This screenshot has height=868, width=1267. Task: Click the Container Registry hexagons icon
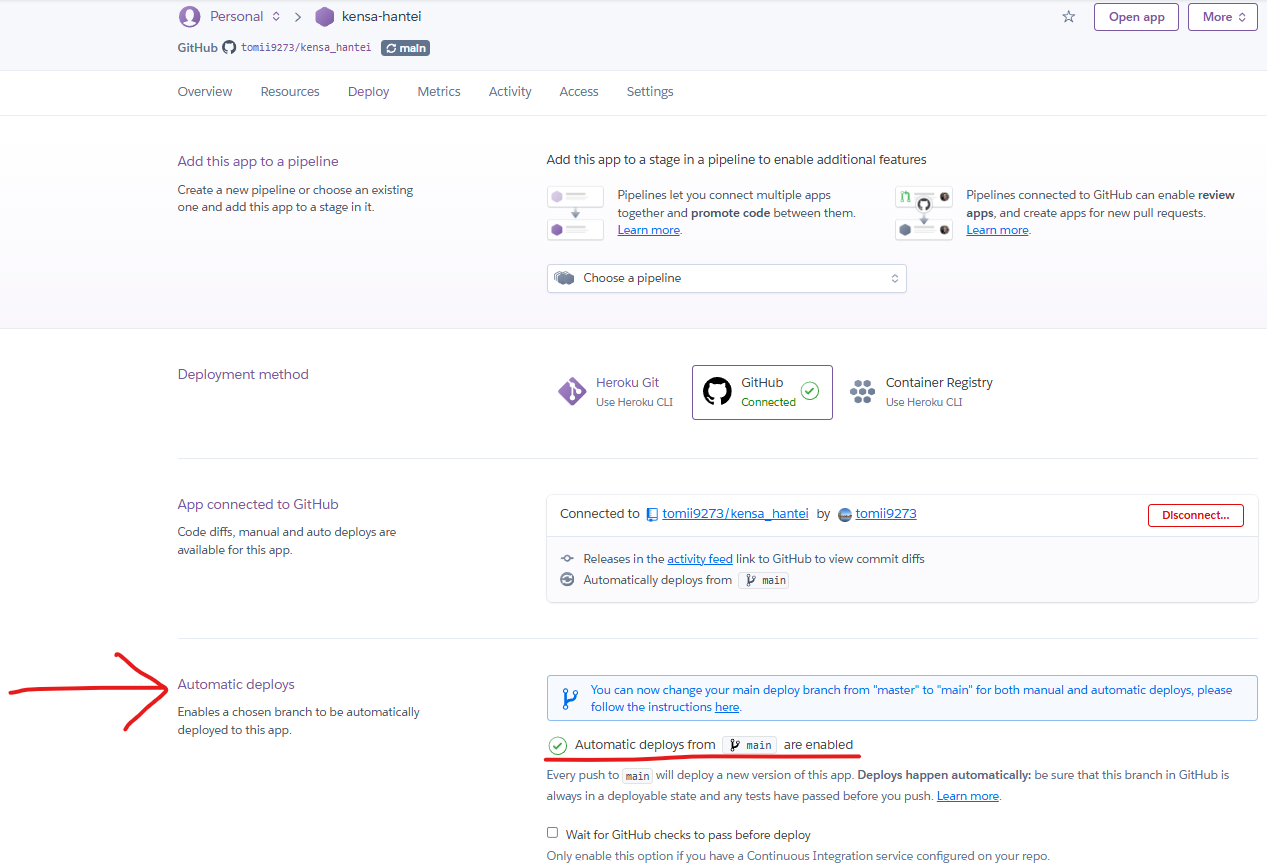tap(862, 391)
